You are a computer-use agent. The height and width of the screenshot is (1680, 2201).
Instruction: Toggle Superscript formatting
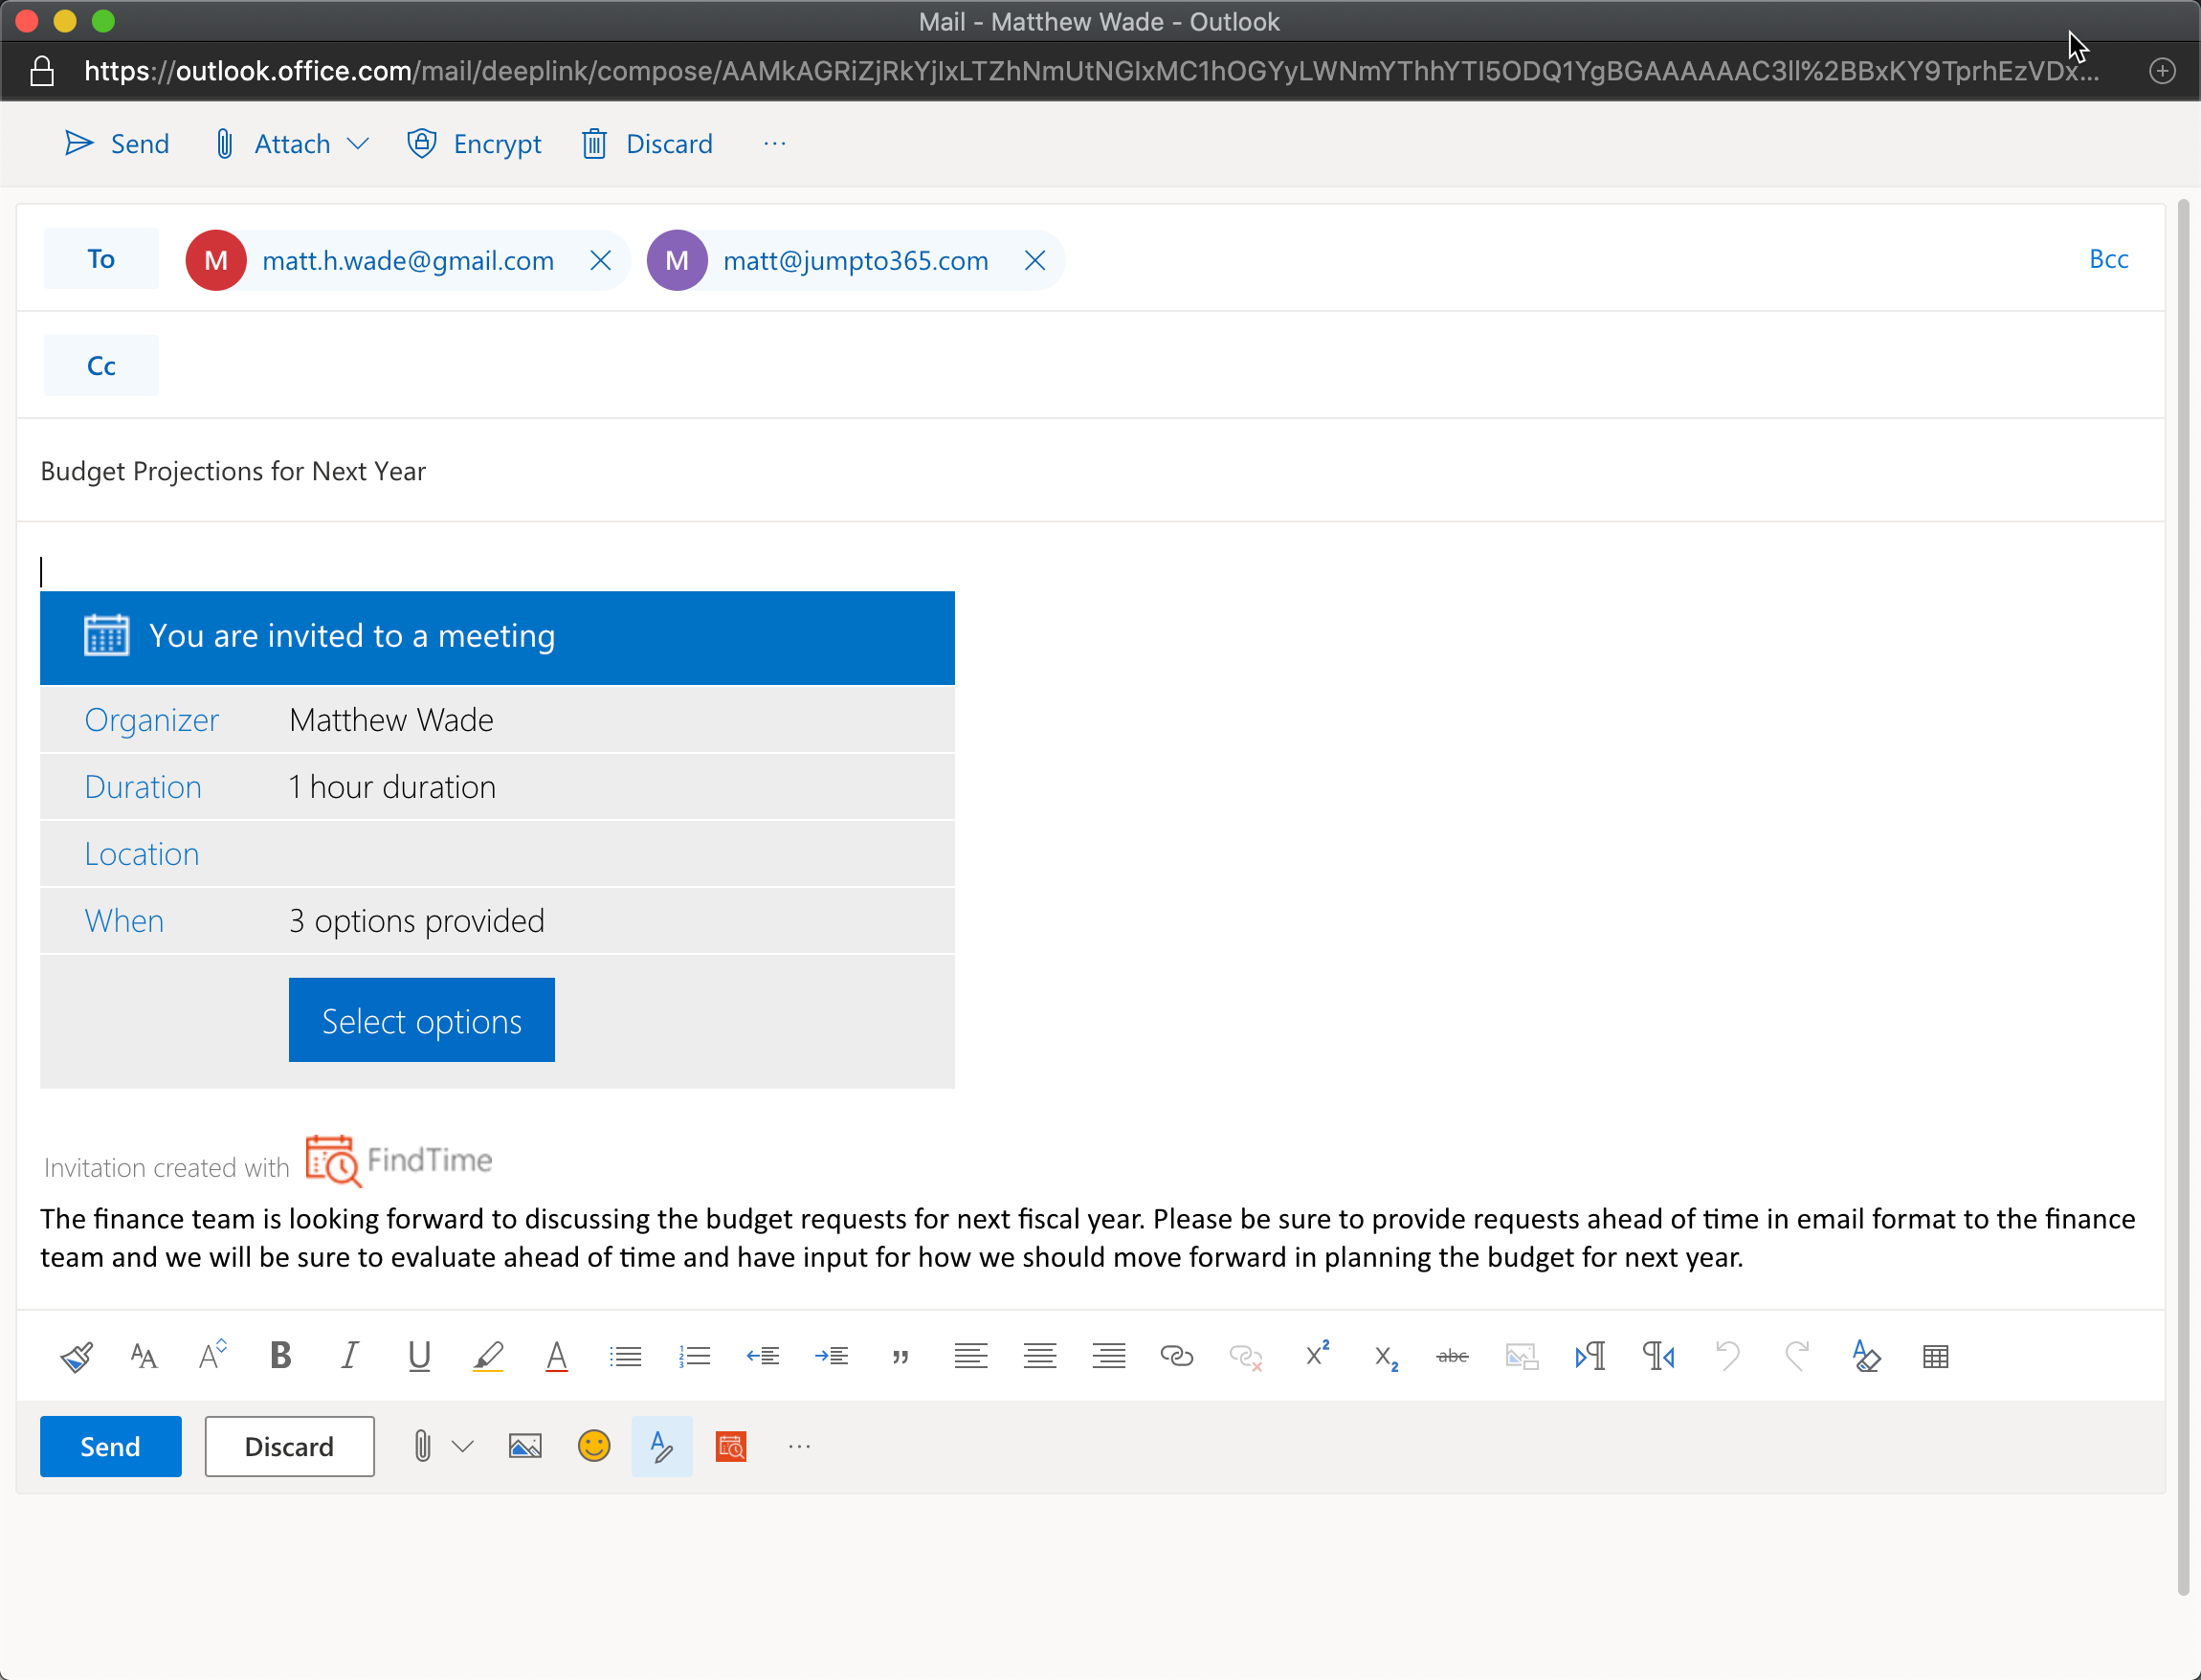(x=1317, y=1354)
